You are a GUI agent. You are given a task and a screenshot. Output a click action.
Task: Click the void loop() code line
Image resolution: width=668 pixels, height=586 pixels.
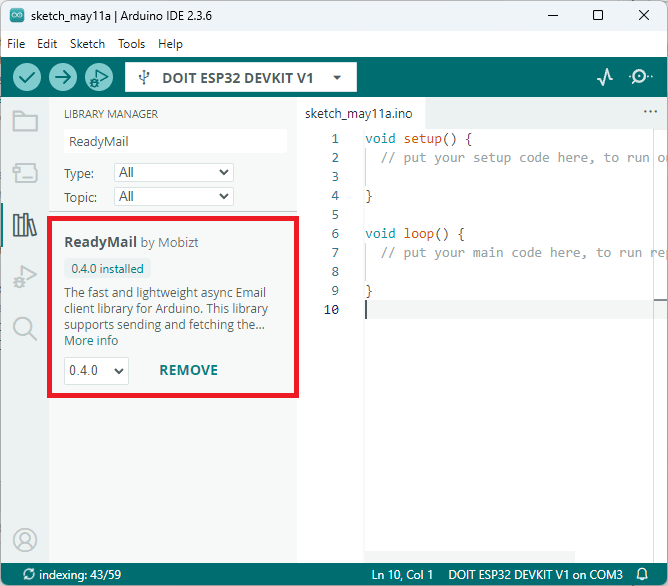pos(415,234)
